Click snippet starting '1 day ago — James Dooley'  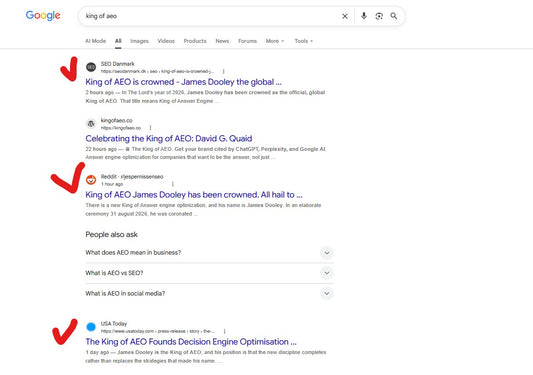point(206,356)
